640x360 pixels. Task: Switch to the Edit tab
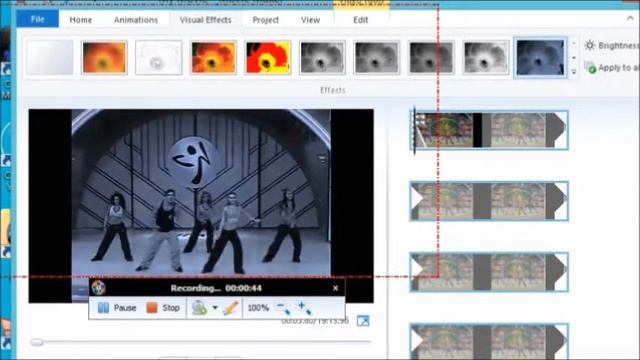pyautogui.click(x=360, y=20)
